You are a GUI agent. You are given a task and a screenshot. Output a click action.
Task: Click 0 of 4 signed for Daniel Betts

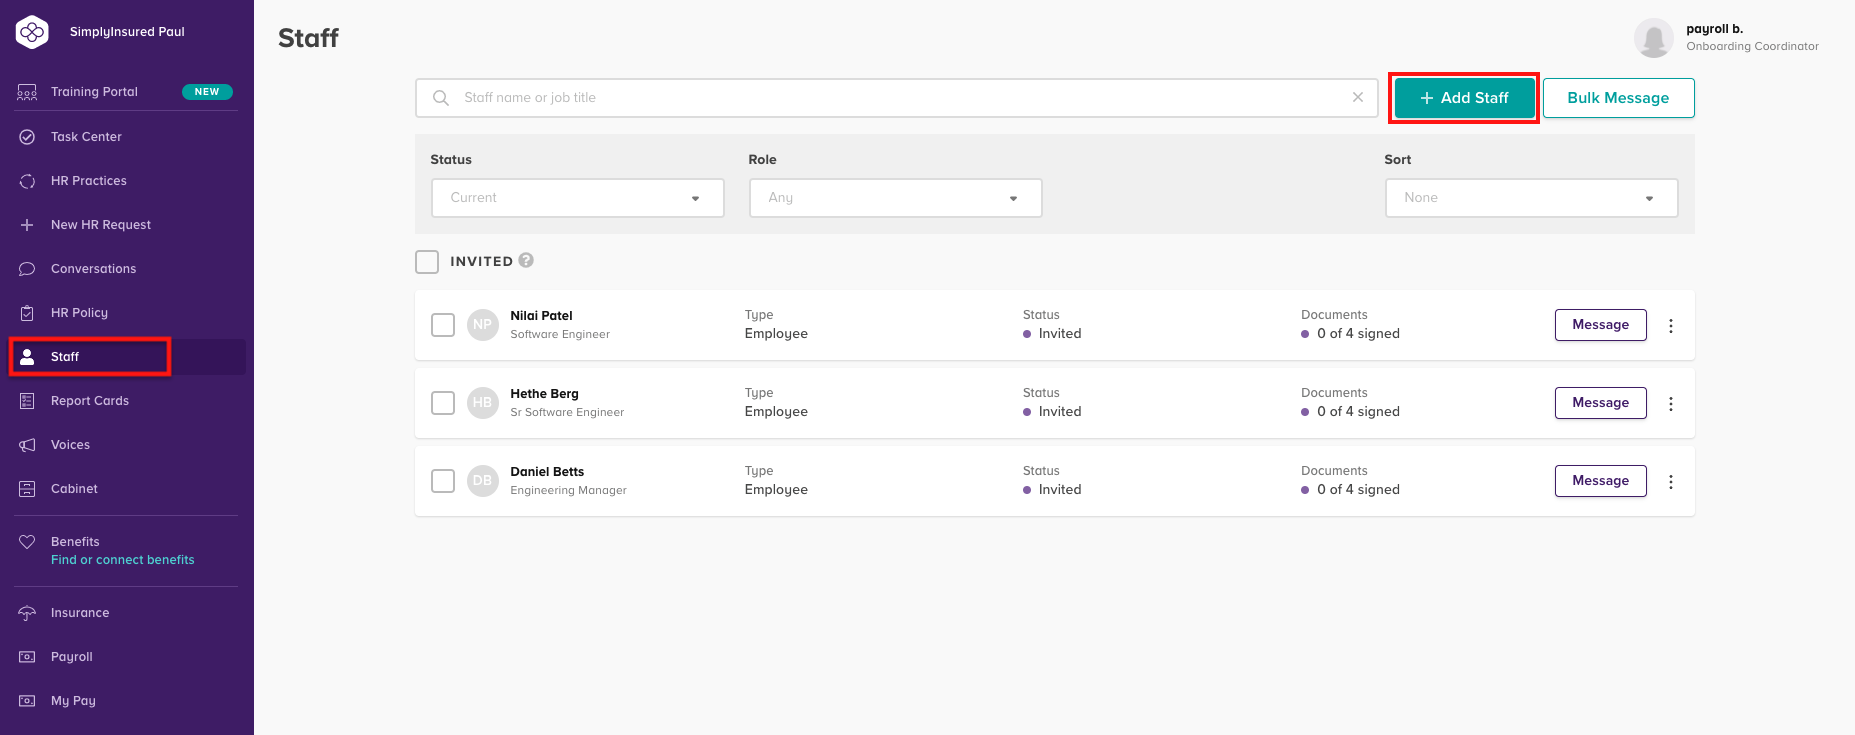1358,490
